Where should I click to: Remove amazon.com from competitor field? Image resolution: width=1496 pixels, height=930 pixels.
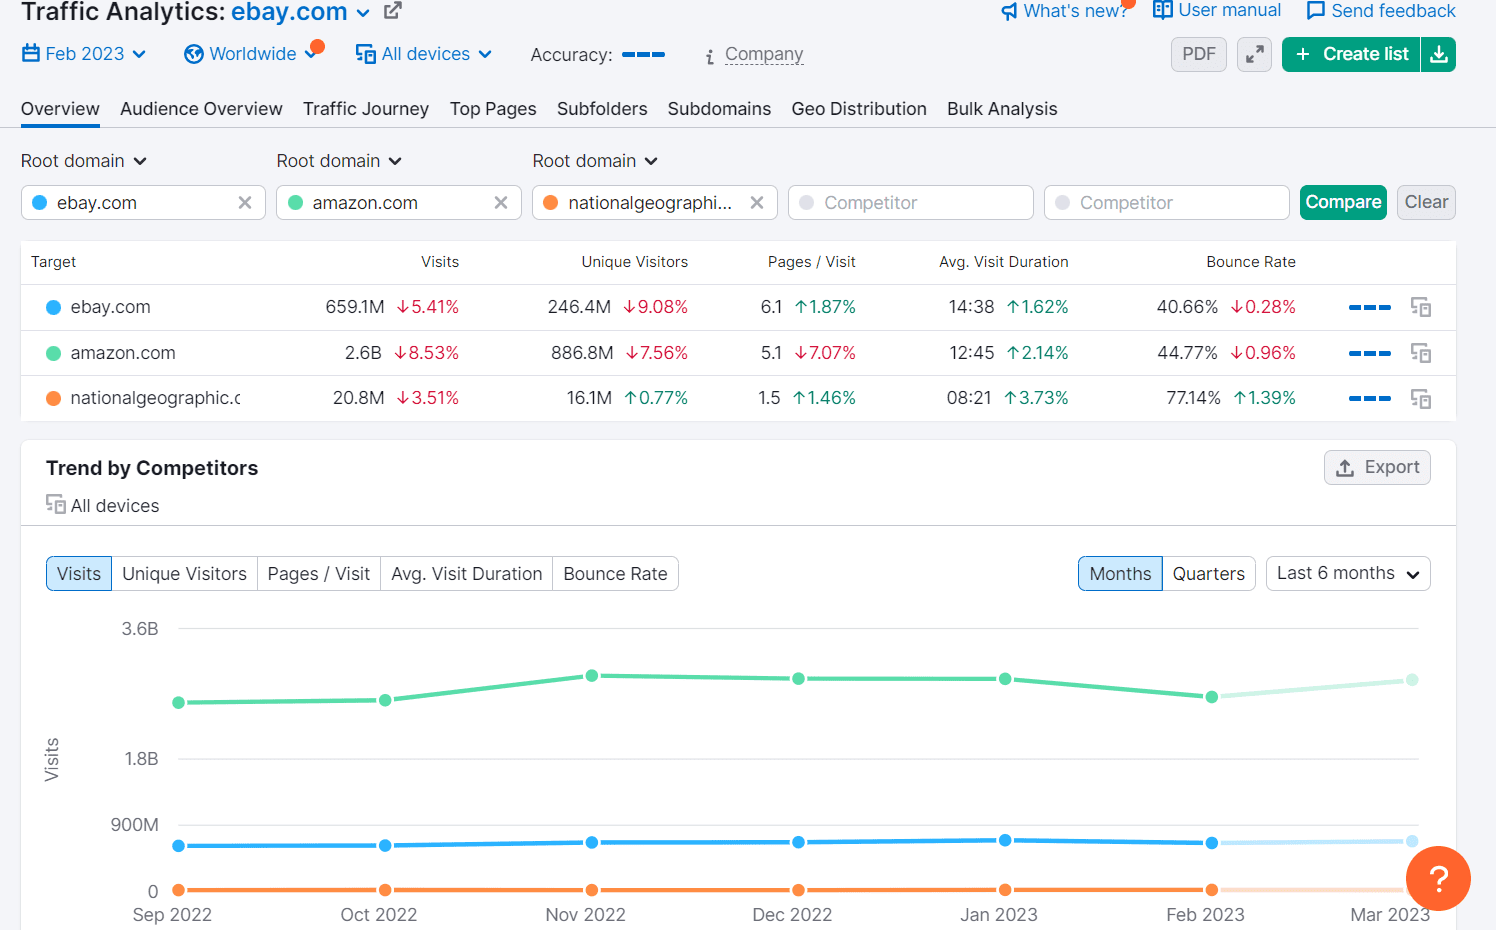tap(501, 203)
